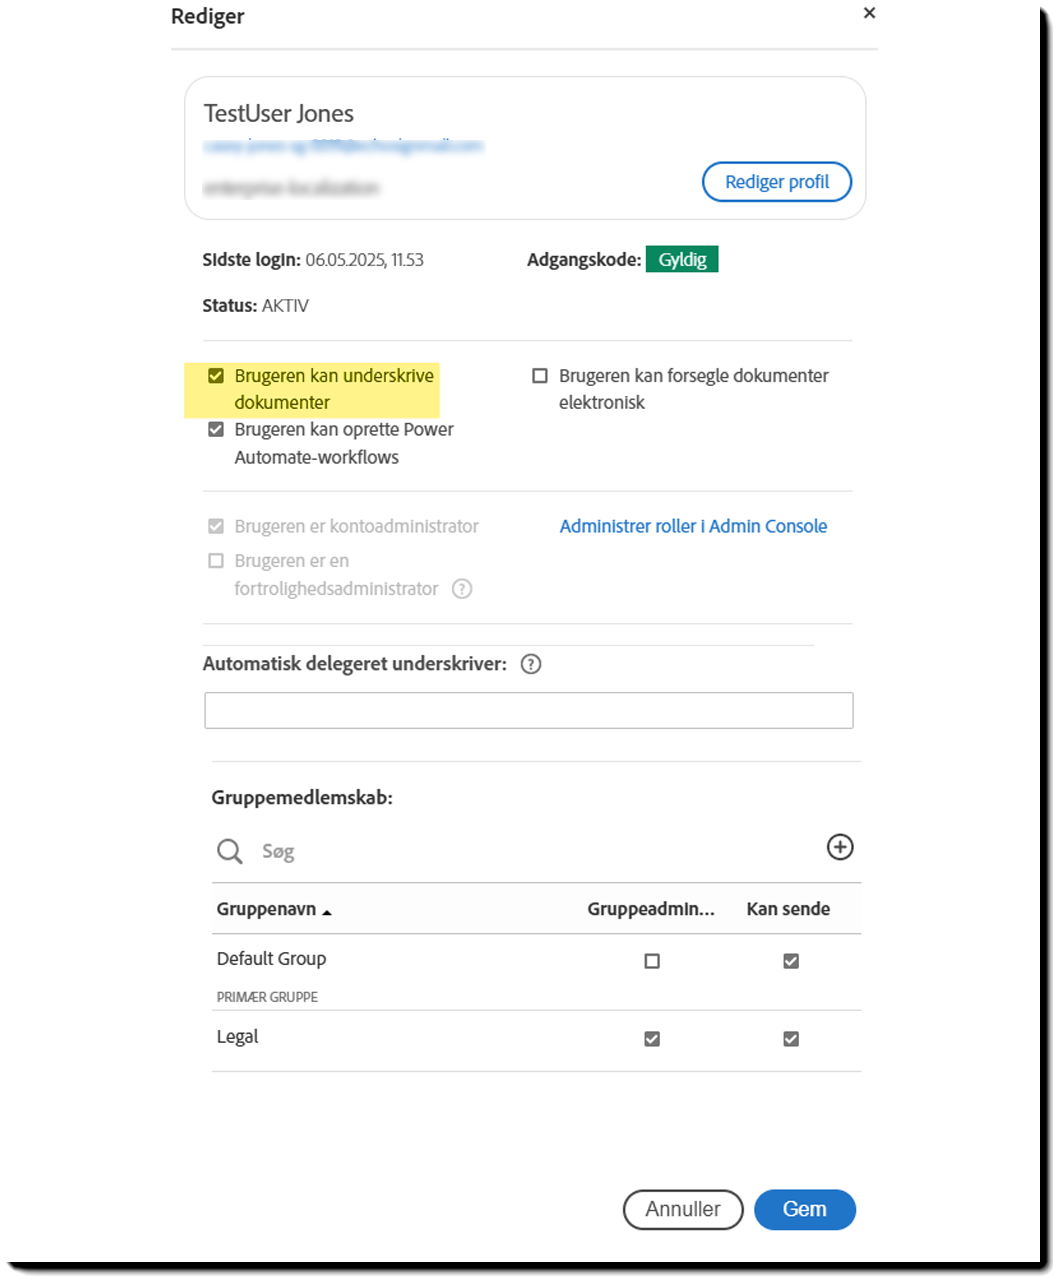Click the TestUser Jones name

click(x=279, y=113)
